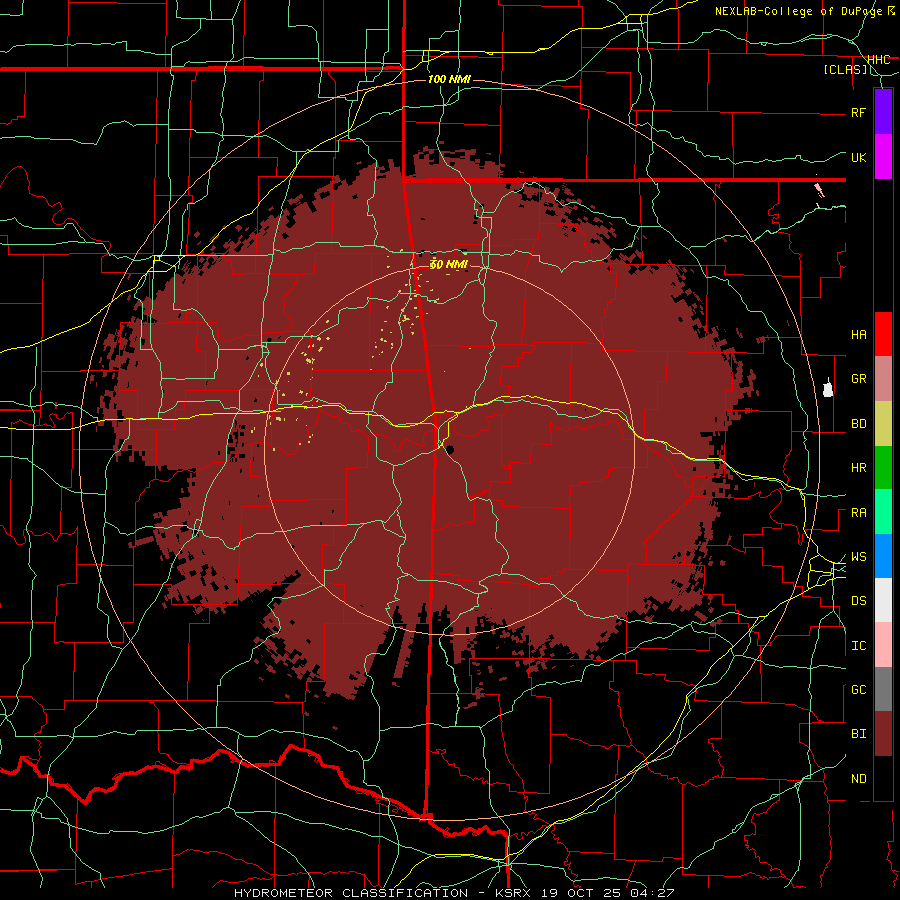Click the dark red BI color swatch
Screen dimensions: 900x900
(x=883, y=734)
